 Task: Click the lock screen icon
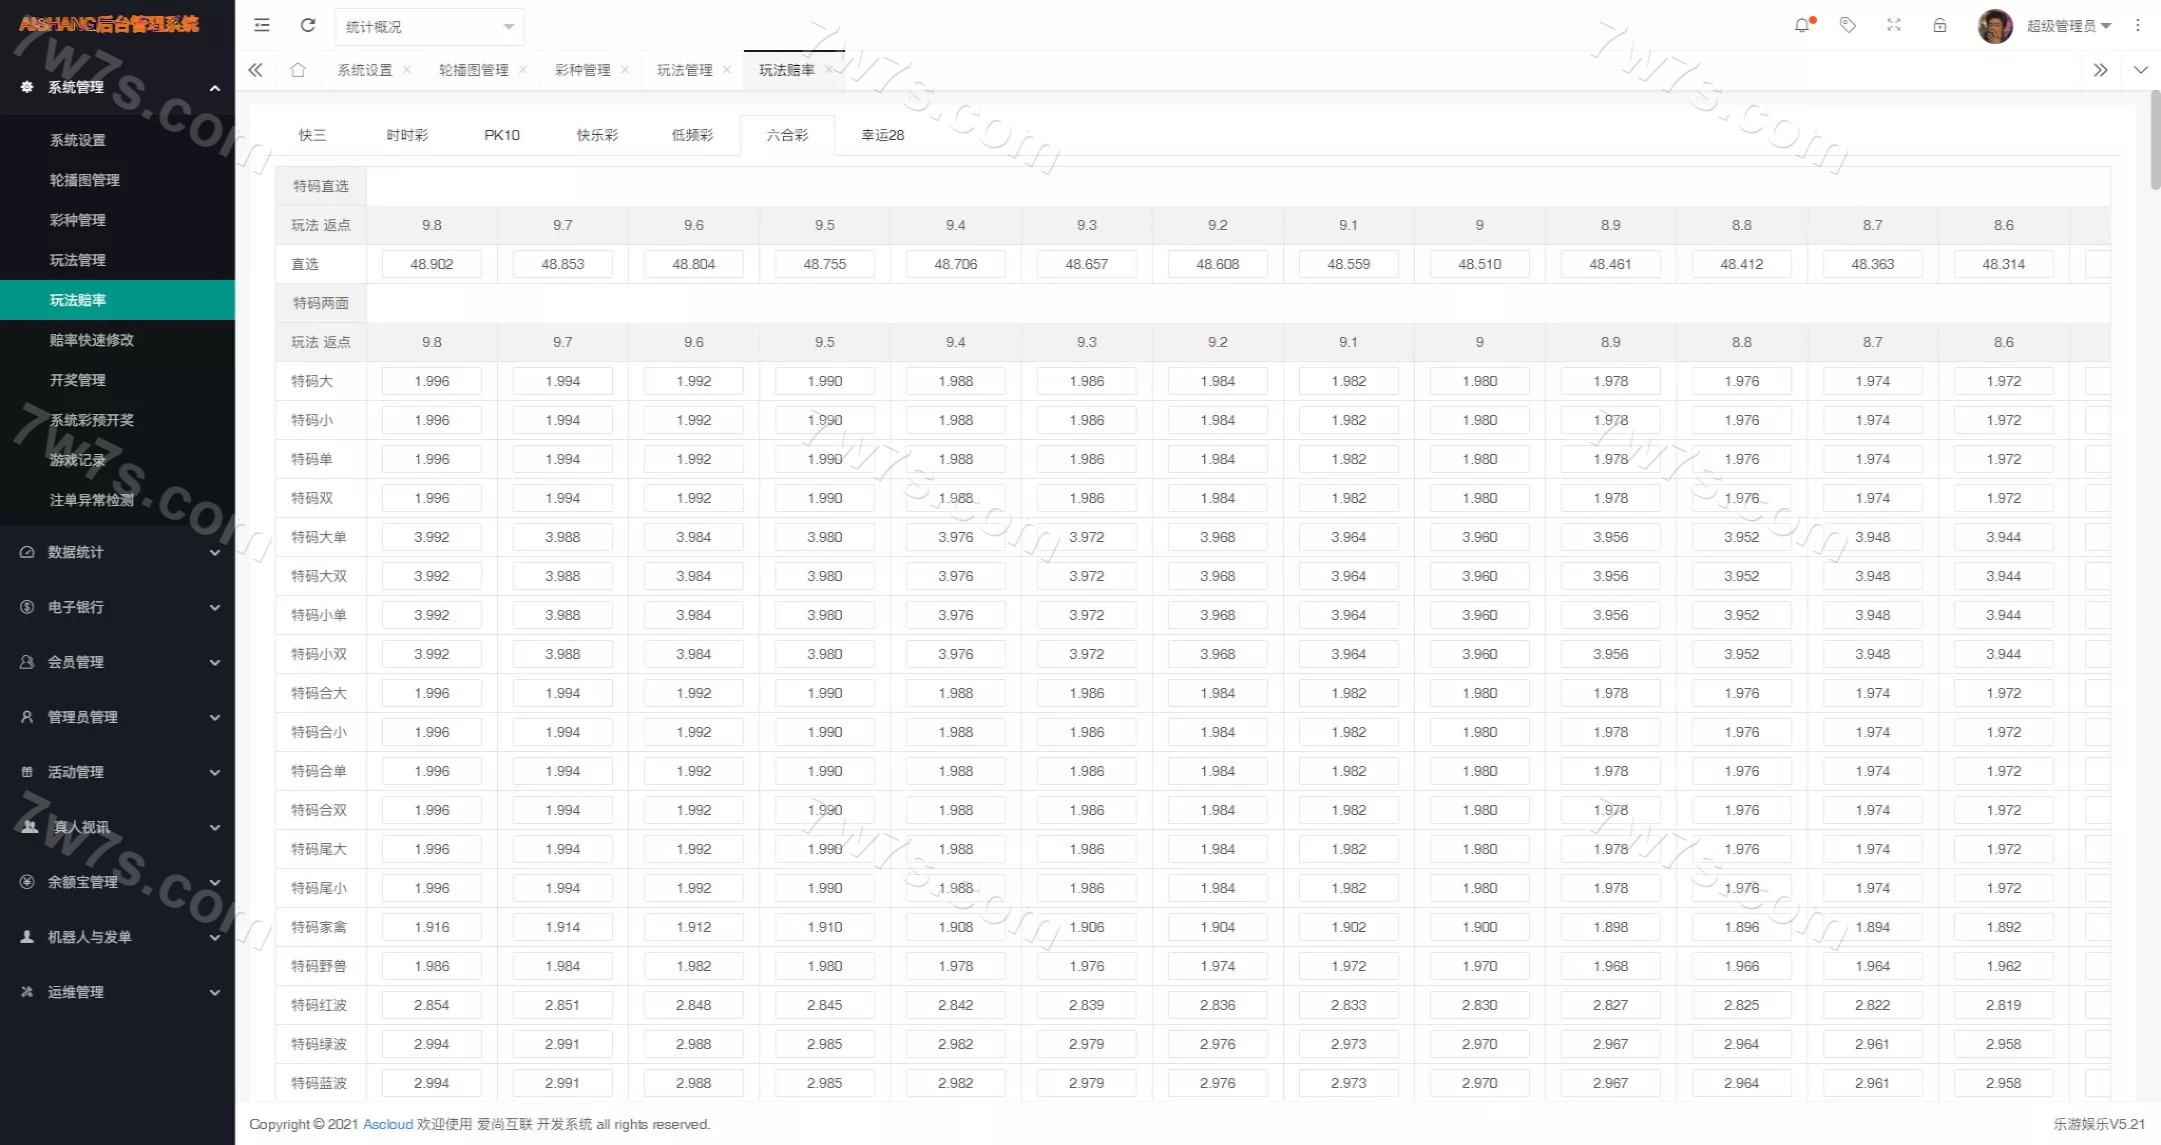pos(1940,26)
